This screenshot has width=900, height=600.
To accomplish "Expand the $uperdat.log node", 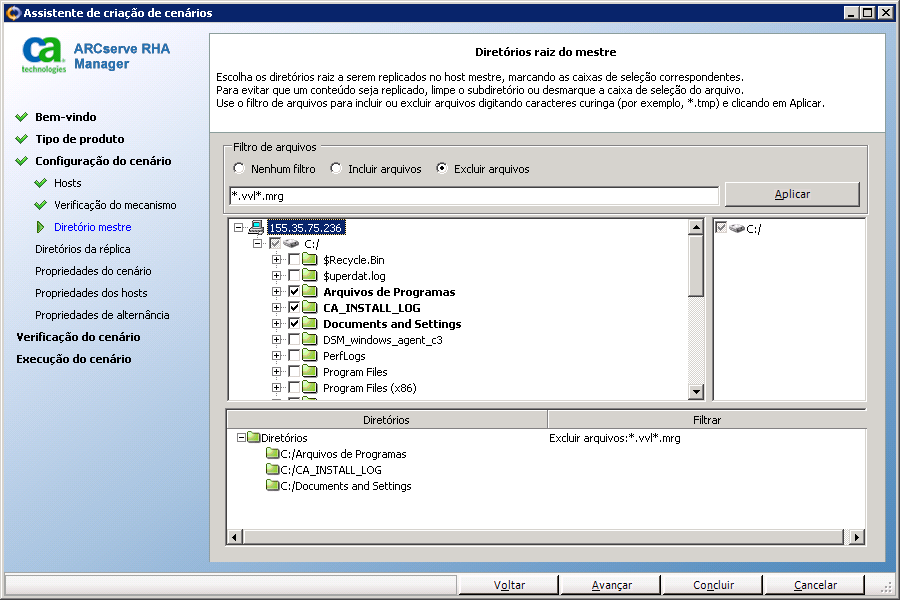I will coord(277,276).
